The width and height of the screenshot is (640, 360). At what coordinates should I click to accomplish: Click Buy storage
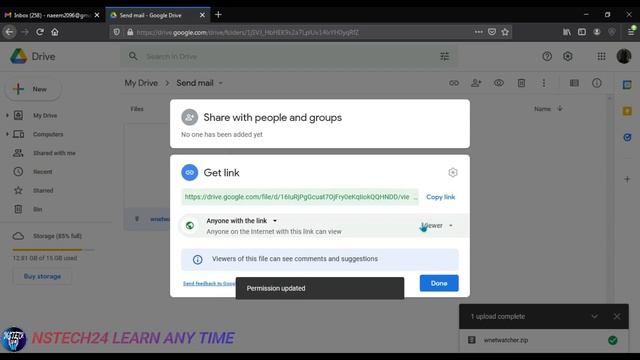[x=42, y=276]
